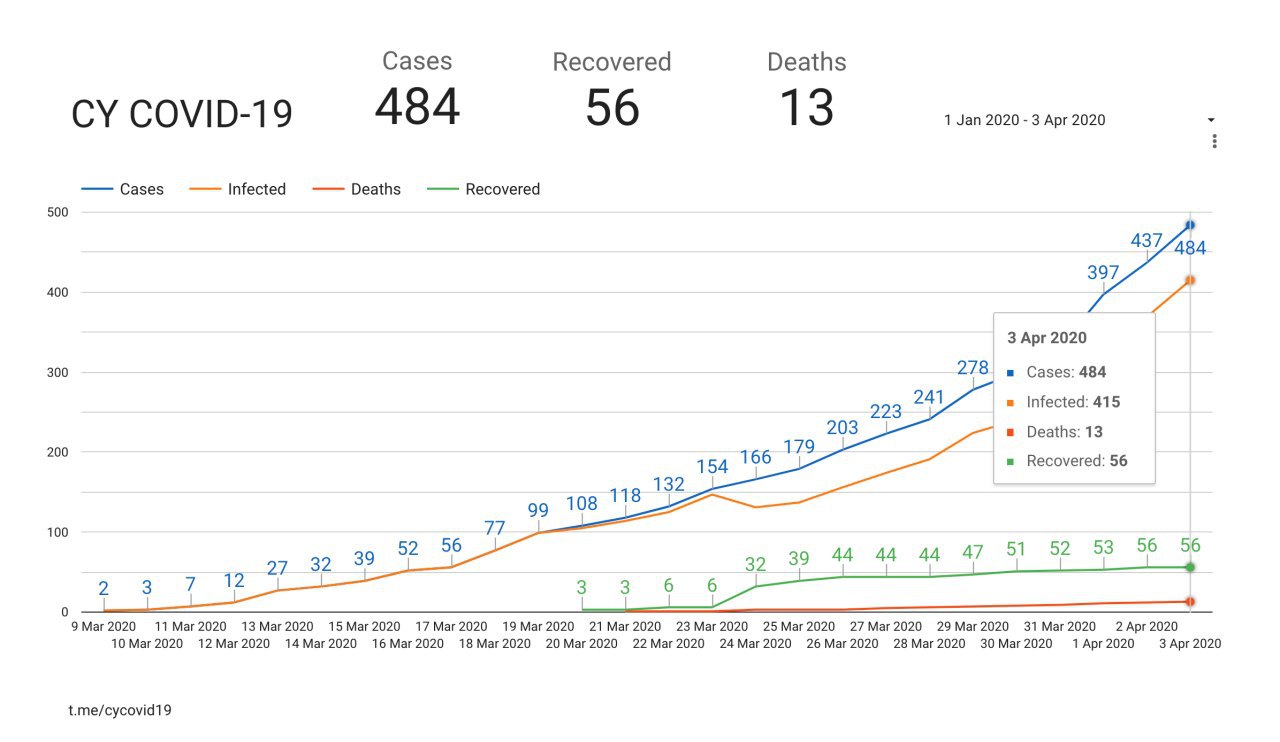1280x742 pixels.
Task: Click the red Deaths endpoint dot
Action: (x=1190, y=601)
